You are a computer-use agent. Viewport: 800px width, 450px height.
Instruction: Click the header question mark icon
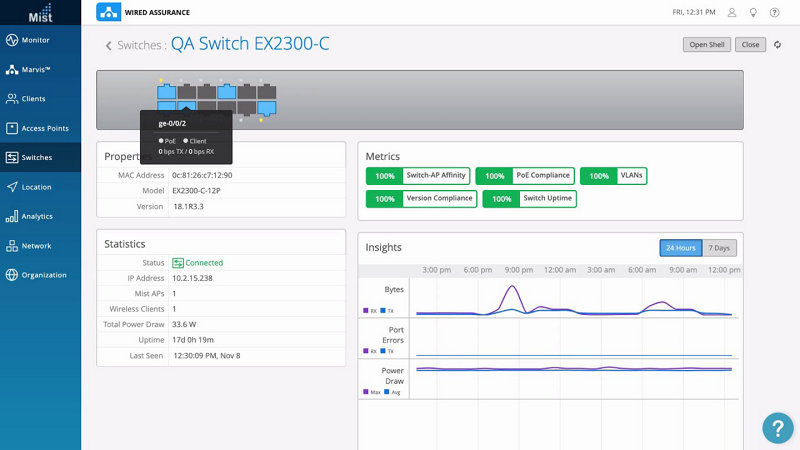coord(774,12)
